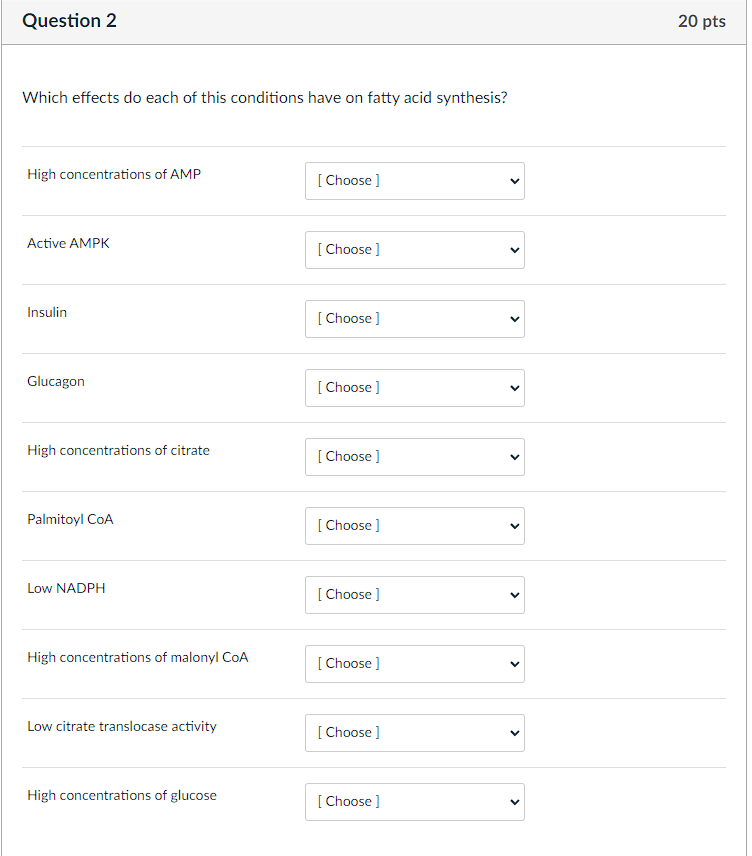
Task: Click the Active AMPK condition label
Action: point(68,243)
